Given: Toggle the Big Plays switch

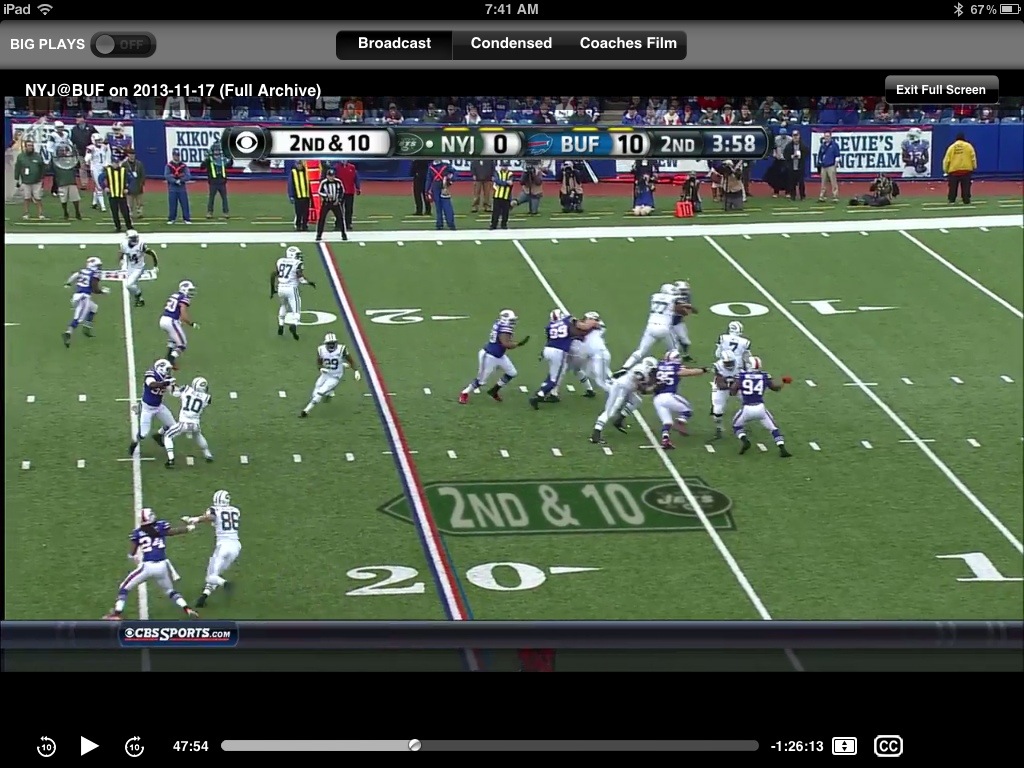Looking at the screenshot, I should (122, 45).
